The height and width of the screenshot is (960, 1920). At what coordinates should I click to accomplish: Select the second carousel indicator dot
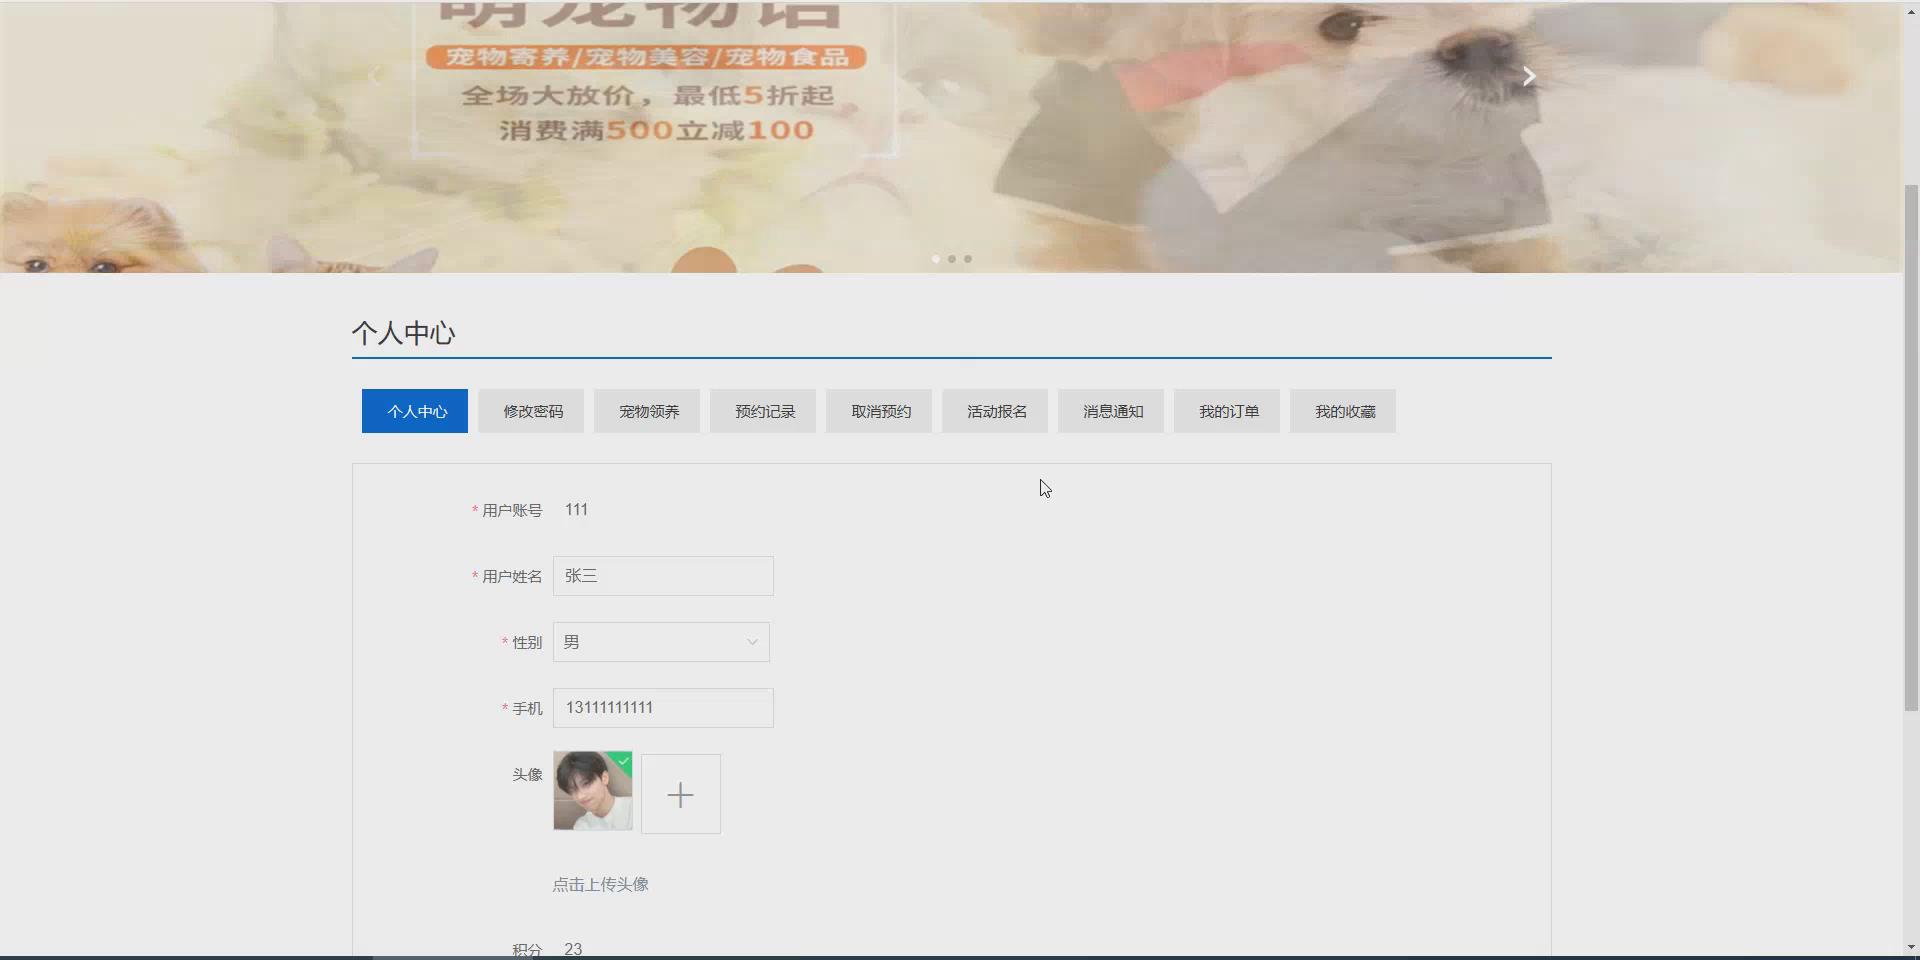[951, 258]
